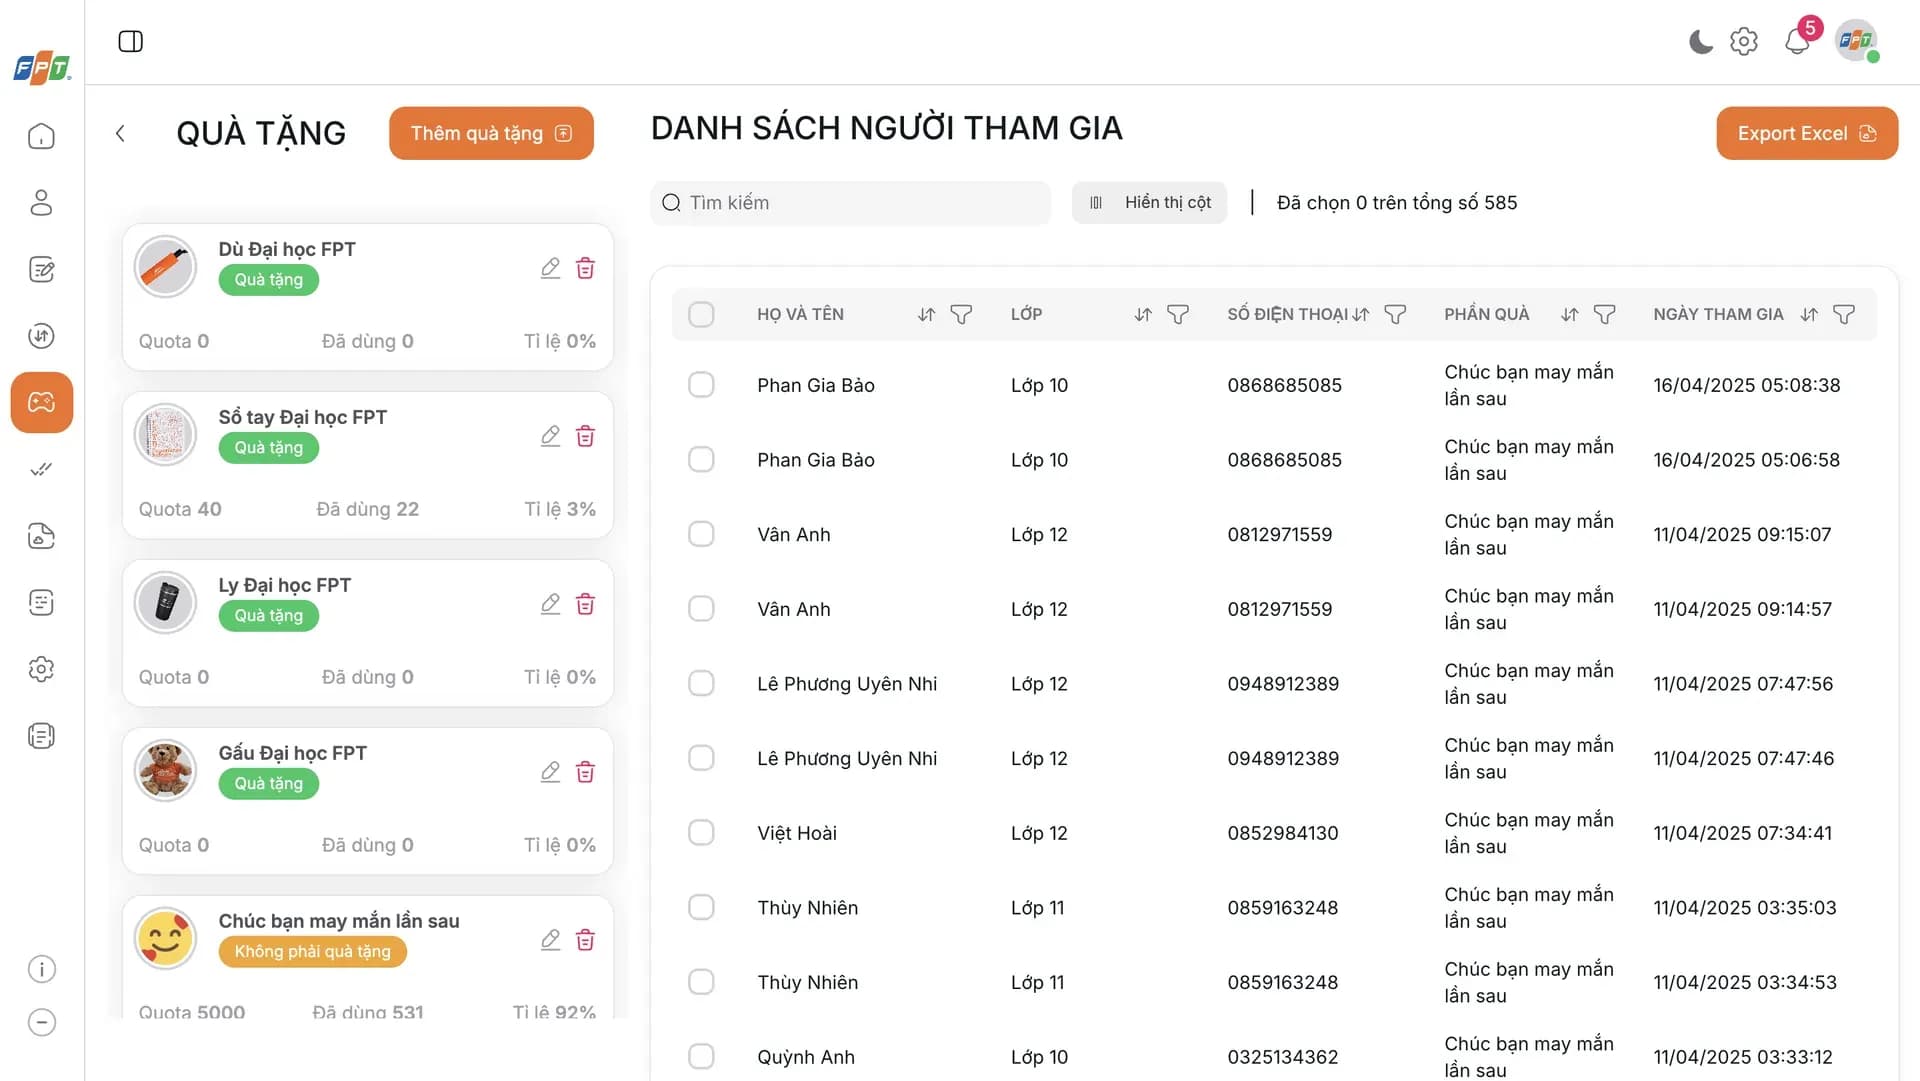Open filter for Lớp column
The width and height of the screenshot is (1920, 1081).
[x=1178, y=315]
